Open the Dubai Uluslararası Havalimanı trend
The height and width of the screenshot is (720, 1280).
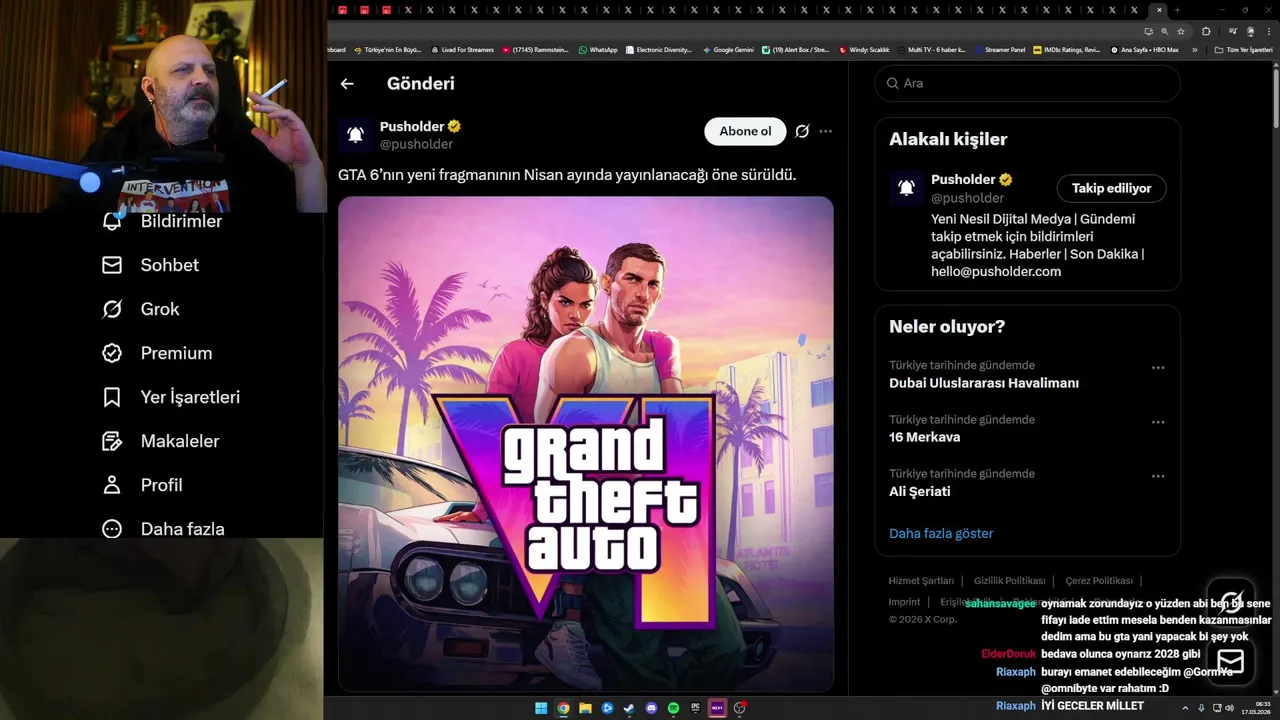coord(984,383)
